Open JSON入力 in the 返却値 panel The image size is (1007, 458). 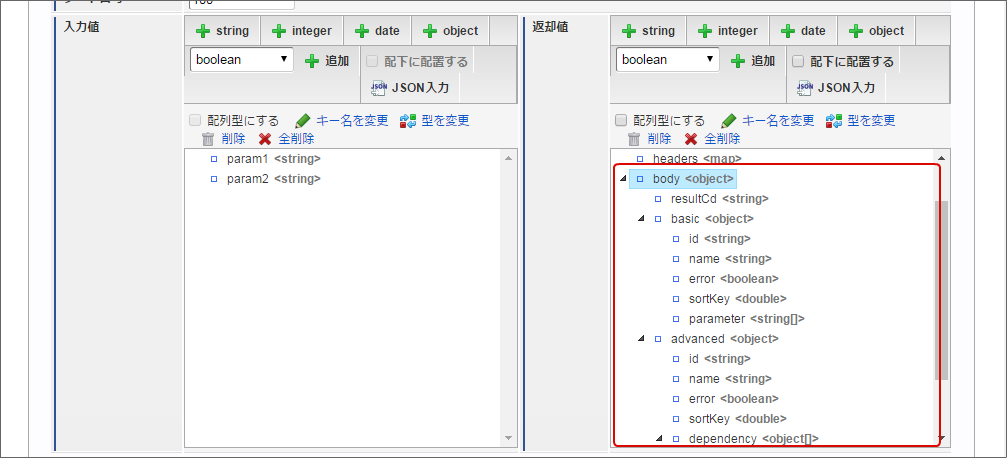point(836,87)
